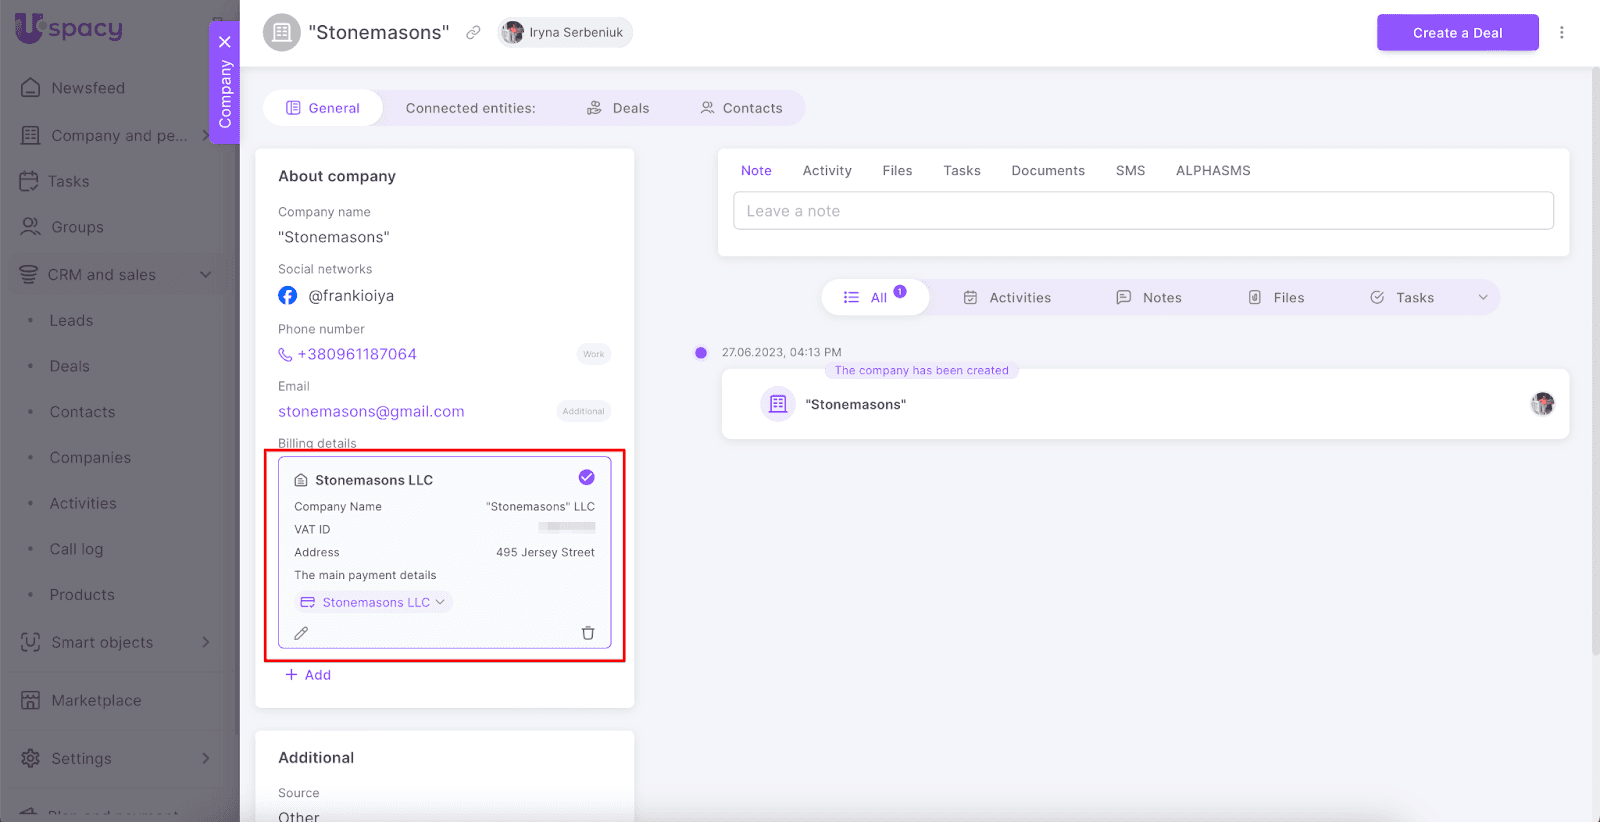The width and height of the screenshot is (1600, 822).
Task: Open the stonemasons@gmail.com email link
Action: click(x=371, y=412)
